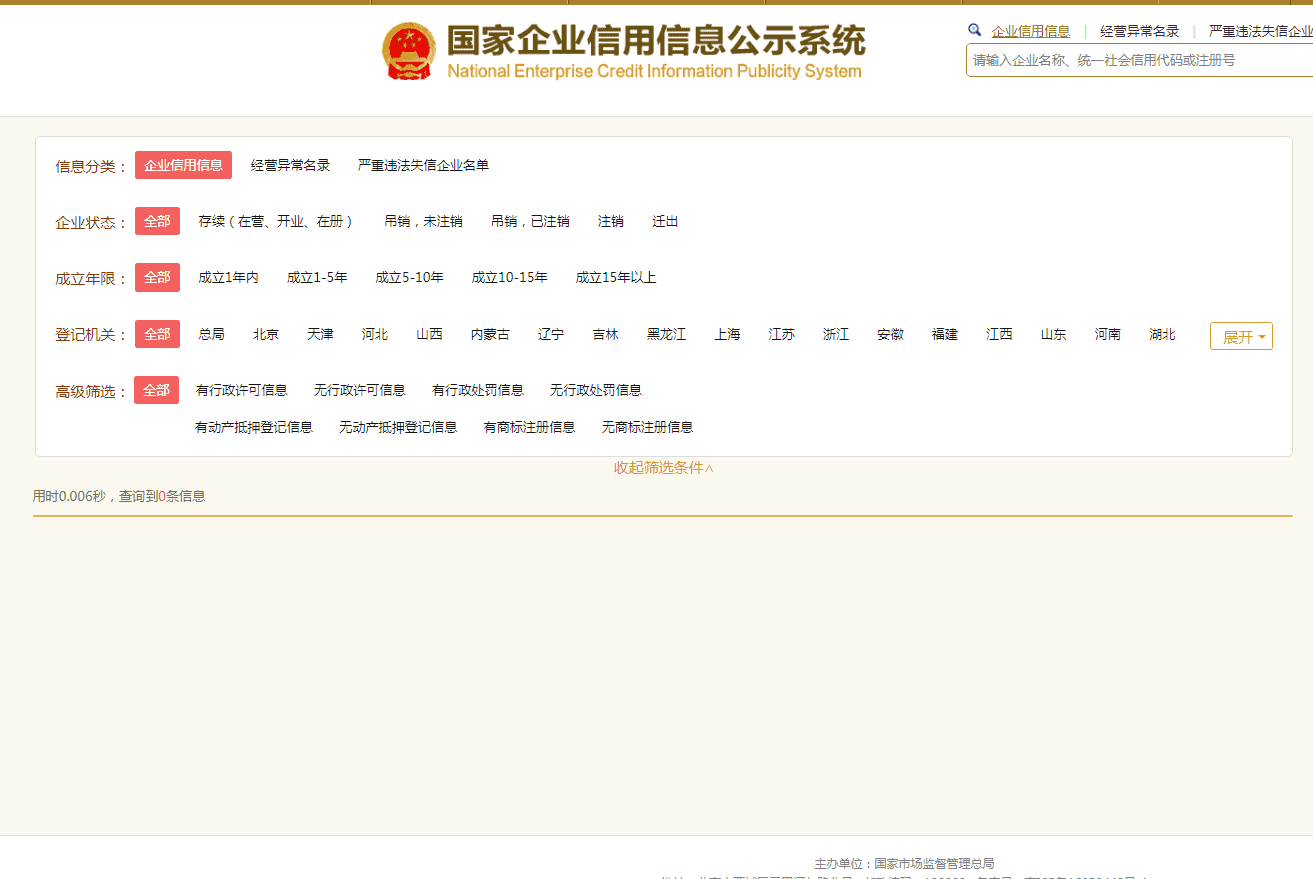Image resolution: width=1313 pixels, height=879 pixels.
Task: Select 江西 registration authority
Action: (999, 334)
